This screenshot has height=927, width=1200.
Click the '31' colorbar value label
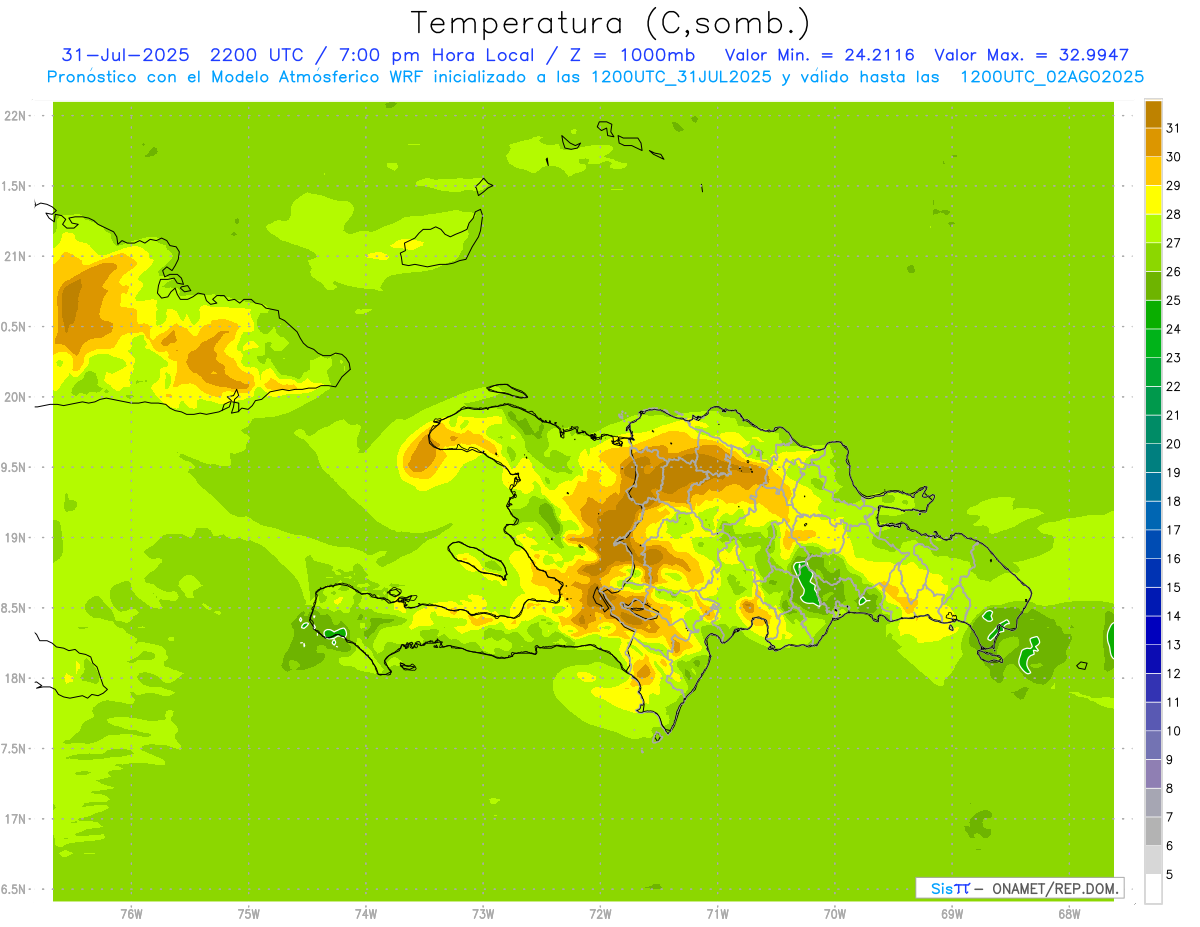tap(1173, 128)
